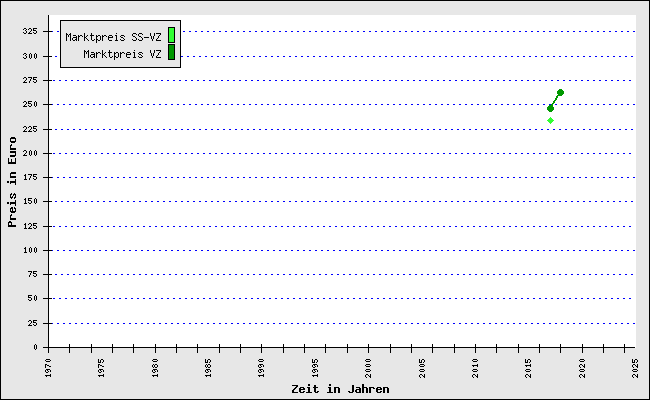Image resolution: width=650 pixels, height=400 pixels.
Task: Click the light green diamond data point
Action: (551, 121)
